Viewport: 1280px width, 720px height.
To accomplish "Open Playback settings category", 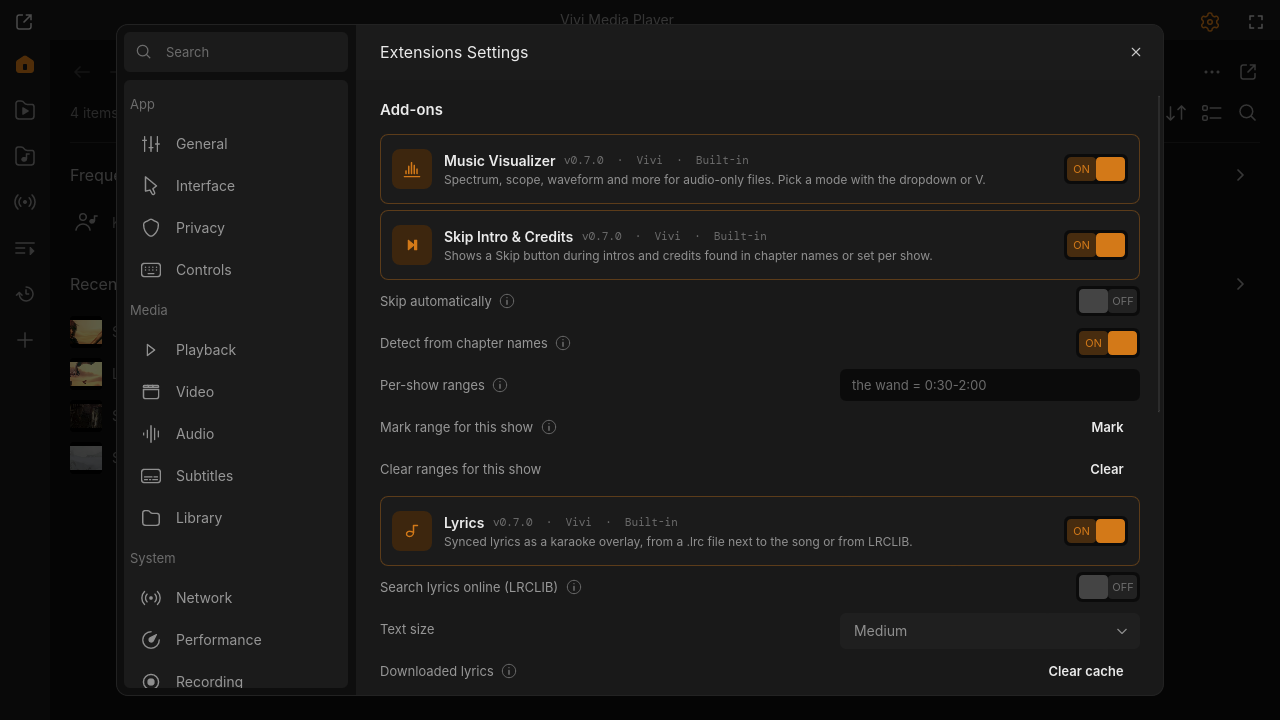I will click(236, 350).
